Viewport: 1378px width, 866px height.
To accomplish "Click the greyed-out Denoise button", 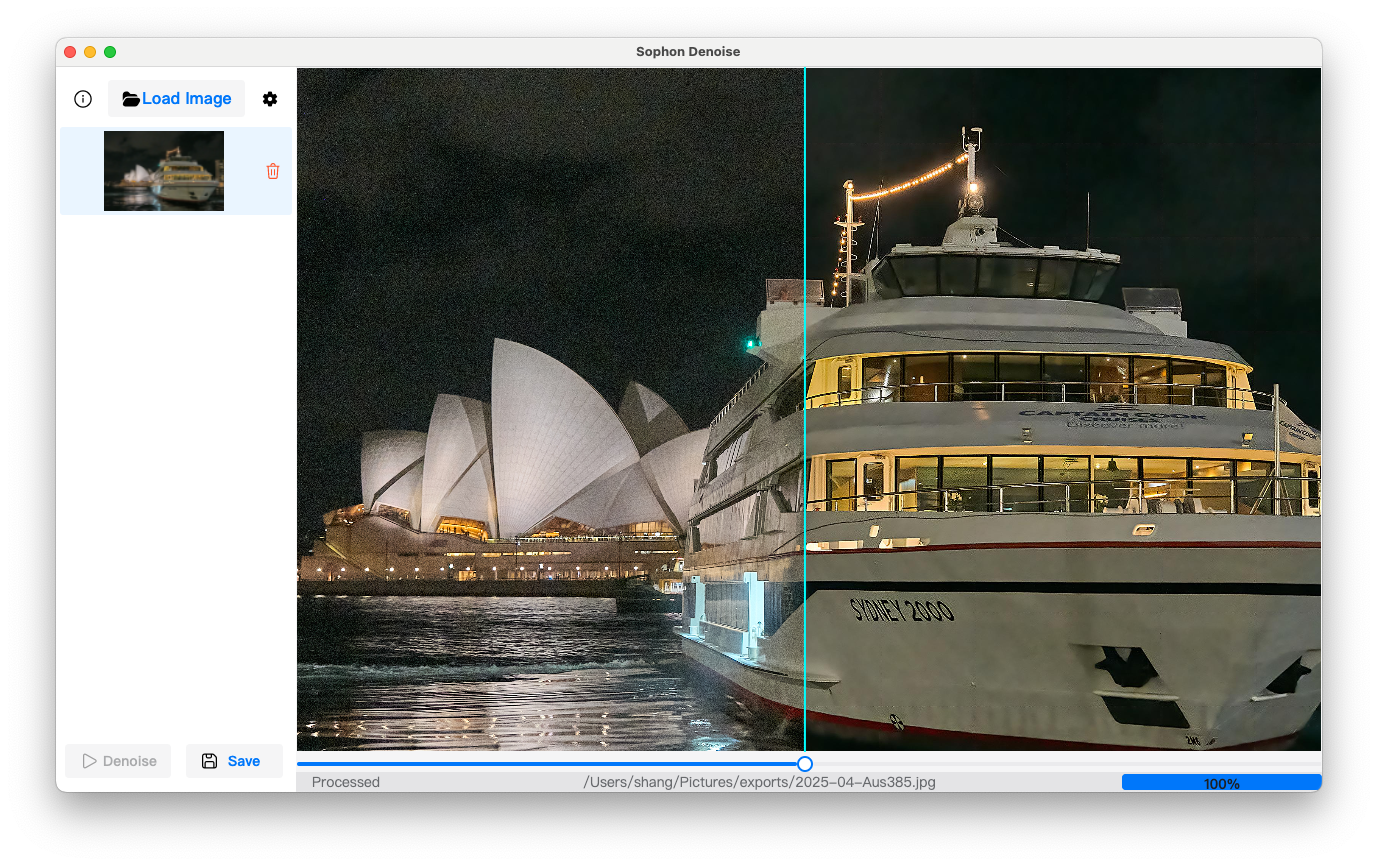I will click(118, 761).
